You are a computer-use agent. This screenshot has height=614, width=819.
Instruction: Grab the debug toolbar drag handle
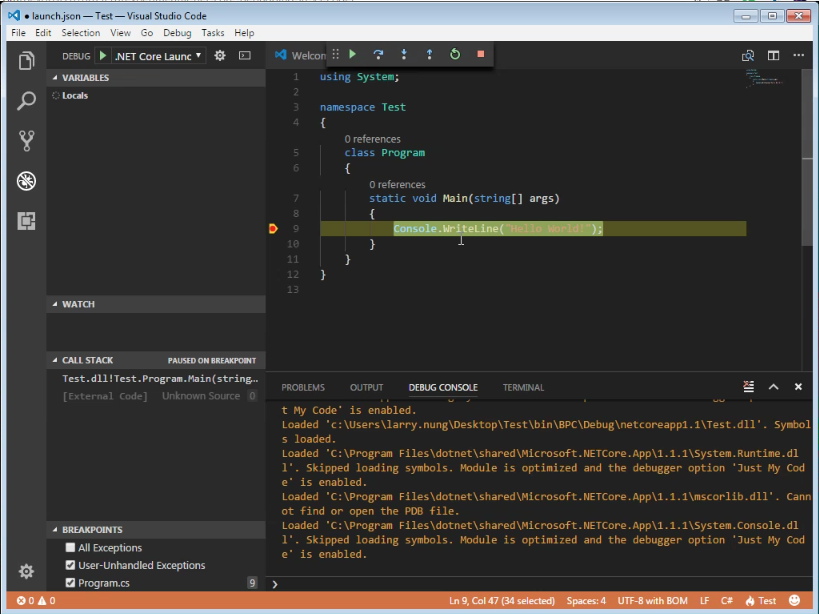335,54
